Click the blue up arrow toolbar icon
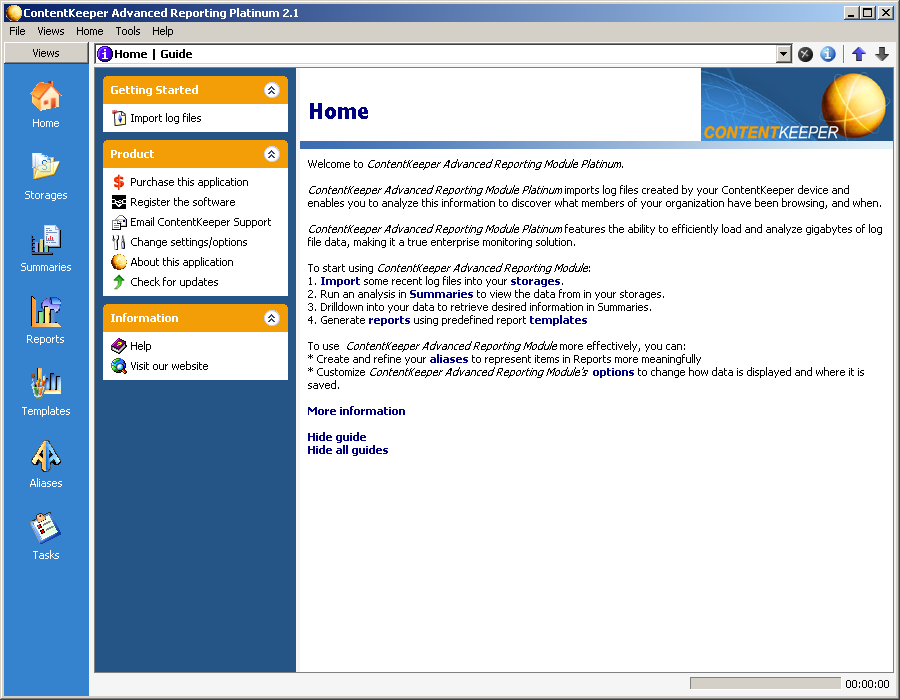This screenshot has height=700, width=900. point(859,54)
